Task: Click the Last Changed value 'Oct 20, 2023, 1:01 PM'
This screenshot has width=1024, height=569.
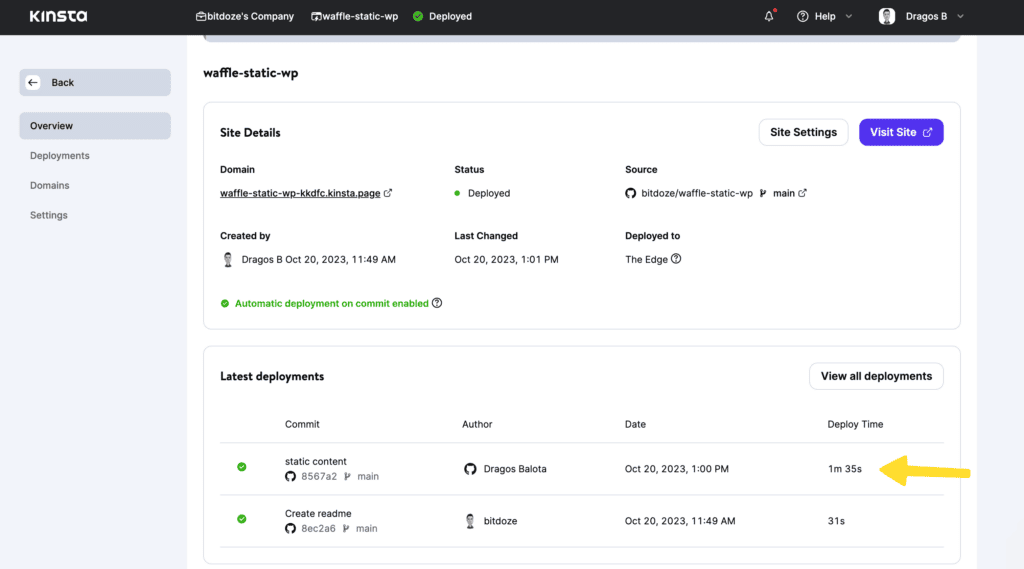Action: click(x=506, y=259)
